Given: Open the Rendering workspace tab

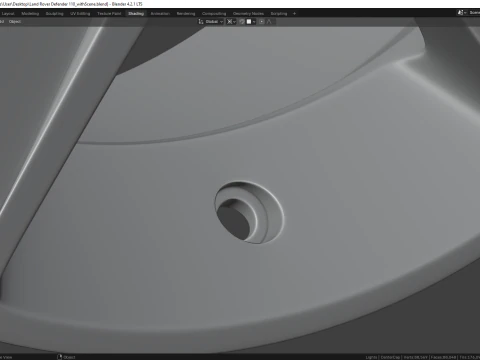Looking at the screenshot, I should [x=186, y=14].
